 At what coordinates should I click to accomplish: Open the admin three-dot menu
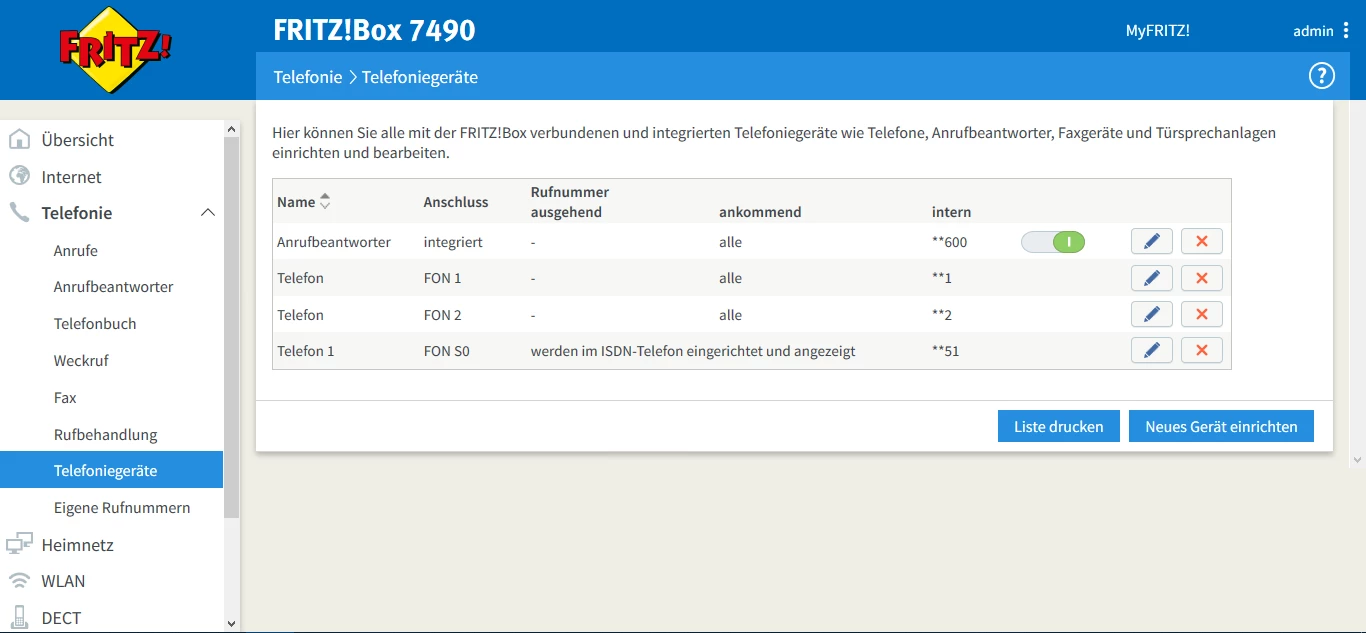(x=1346, y=31)
